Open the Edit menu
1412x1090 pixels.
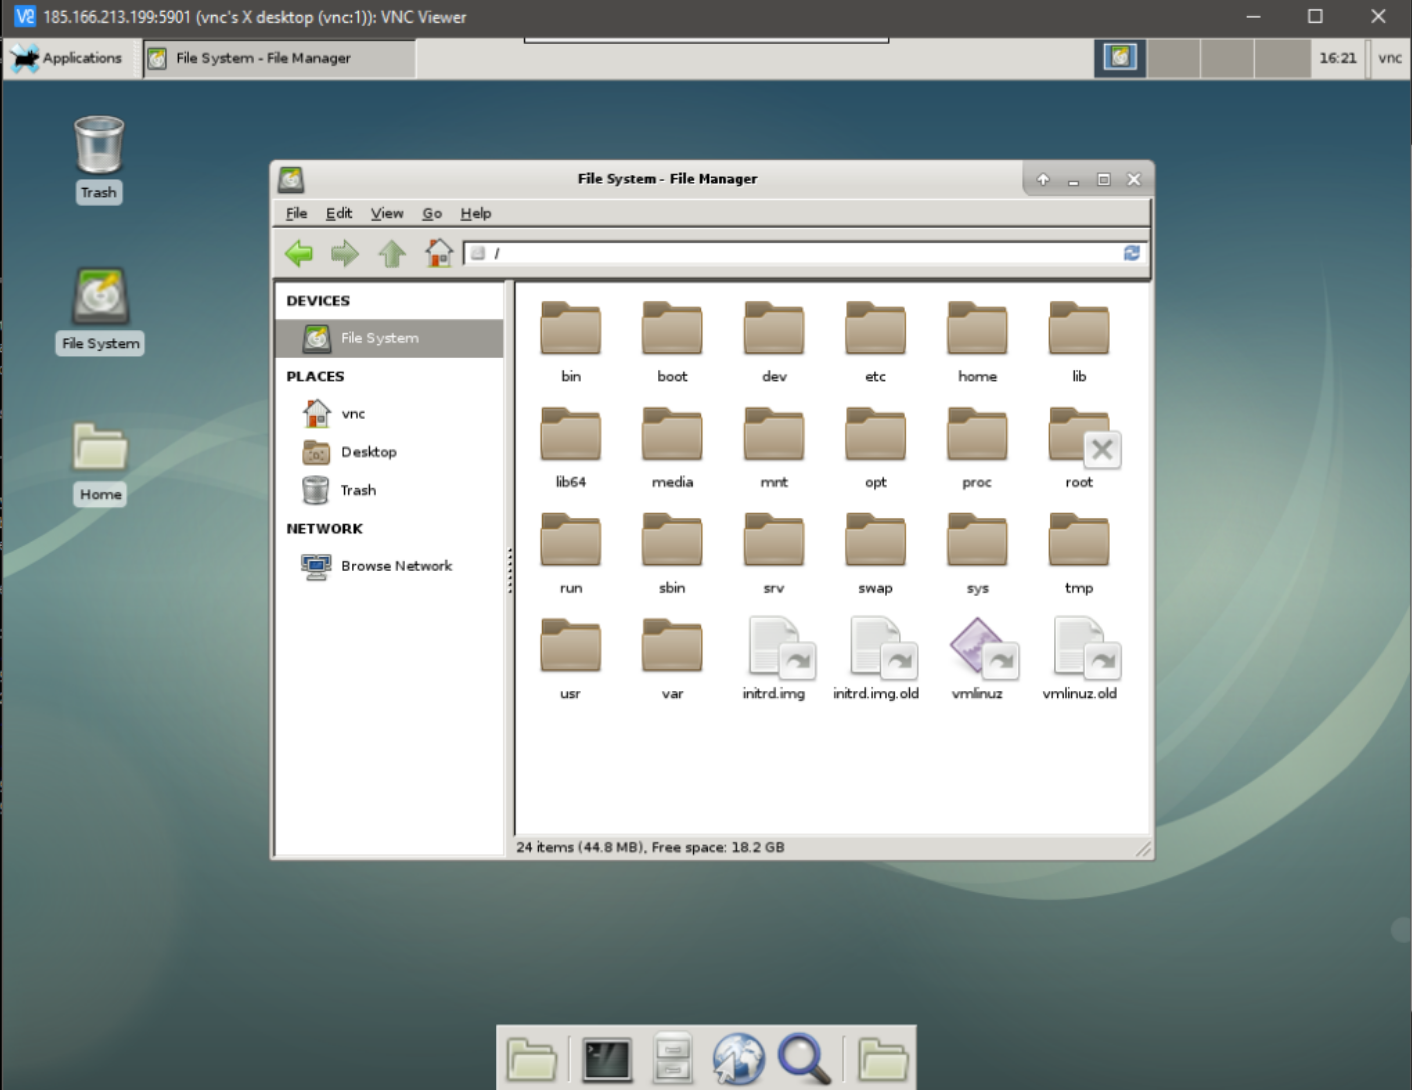[338, 213]
